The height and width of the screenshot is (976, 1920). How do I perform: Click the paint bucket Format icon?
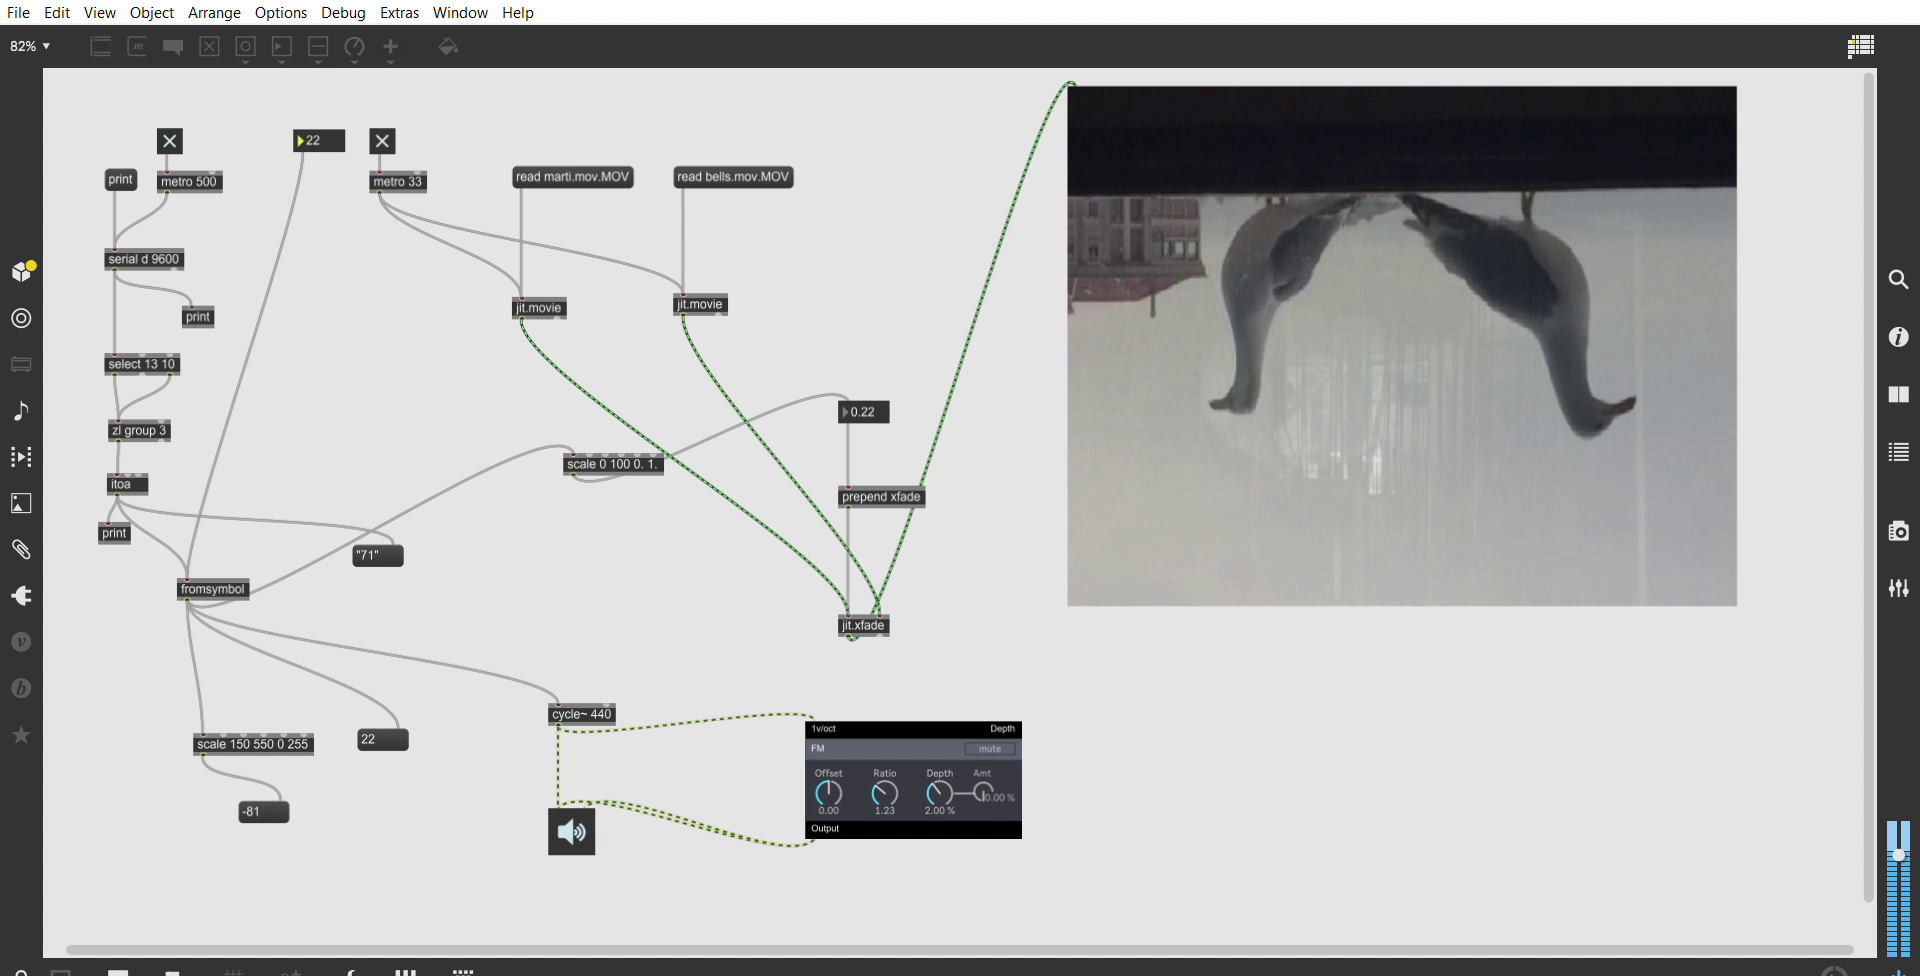pos(448,47)
